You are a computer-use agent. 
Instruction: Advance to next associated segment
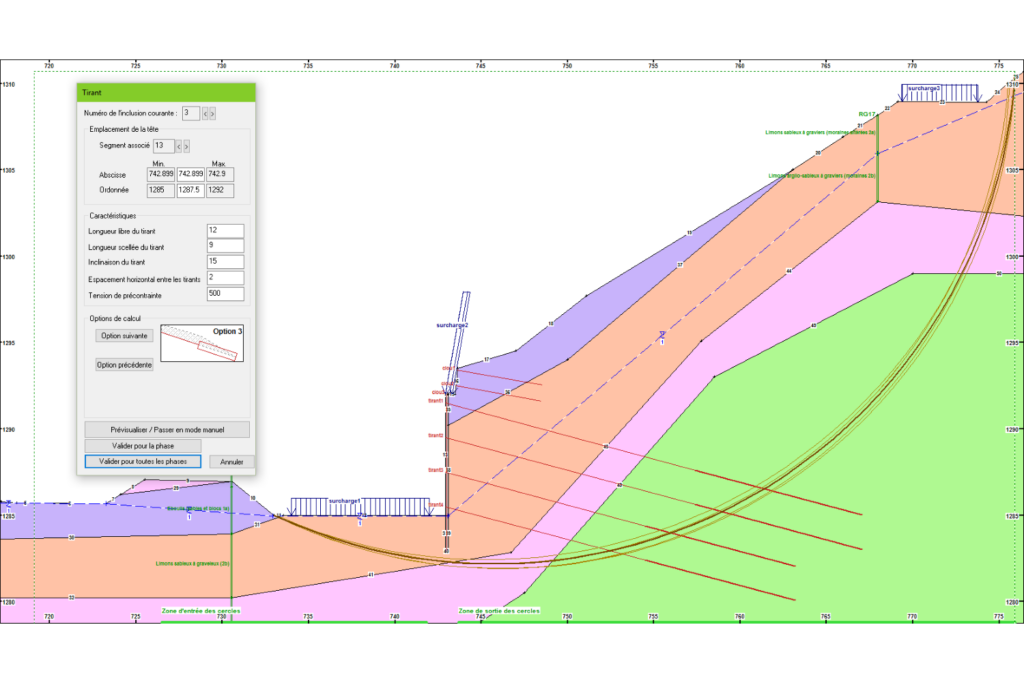(x=187, y=146)
